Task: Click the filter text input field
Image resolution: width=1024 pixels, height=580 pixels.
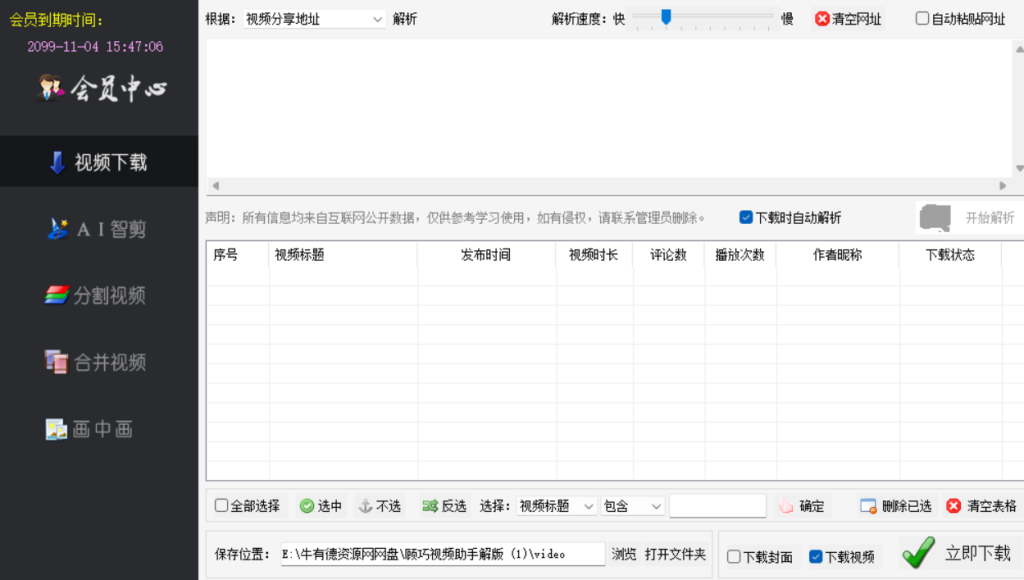Action: point(717,506)
